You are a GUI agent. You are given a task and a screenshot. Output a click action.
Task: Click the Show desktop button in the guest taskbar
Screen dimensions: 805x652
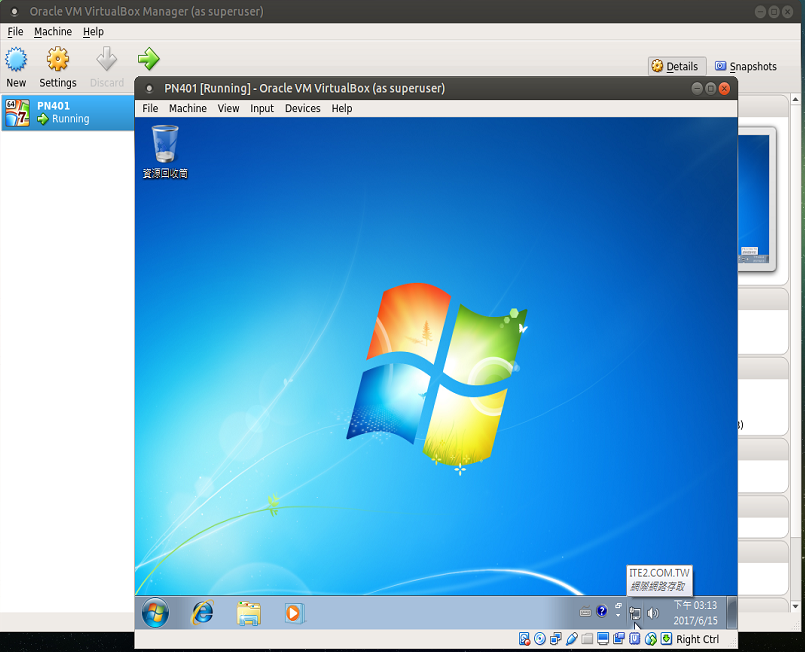click(732, 612)
